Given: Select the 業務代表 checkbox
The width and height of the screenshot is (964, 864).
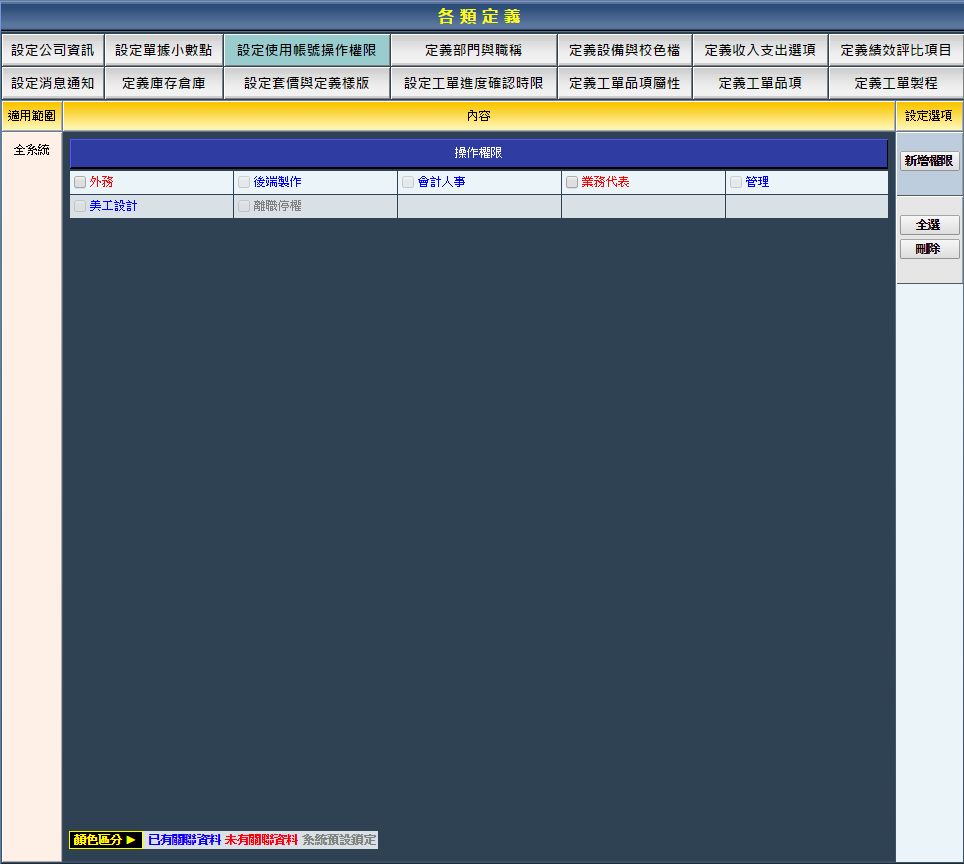Looking at the screenshot, I should coord(572,182).
